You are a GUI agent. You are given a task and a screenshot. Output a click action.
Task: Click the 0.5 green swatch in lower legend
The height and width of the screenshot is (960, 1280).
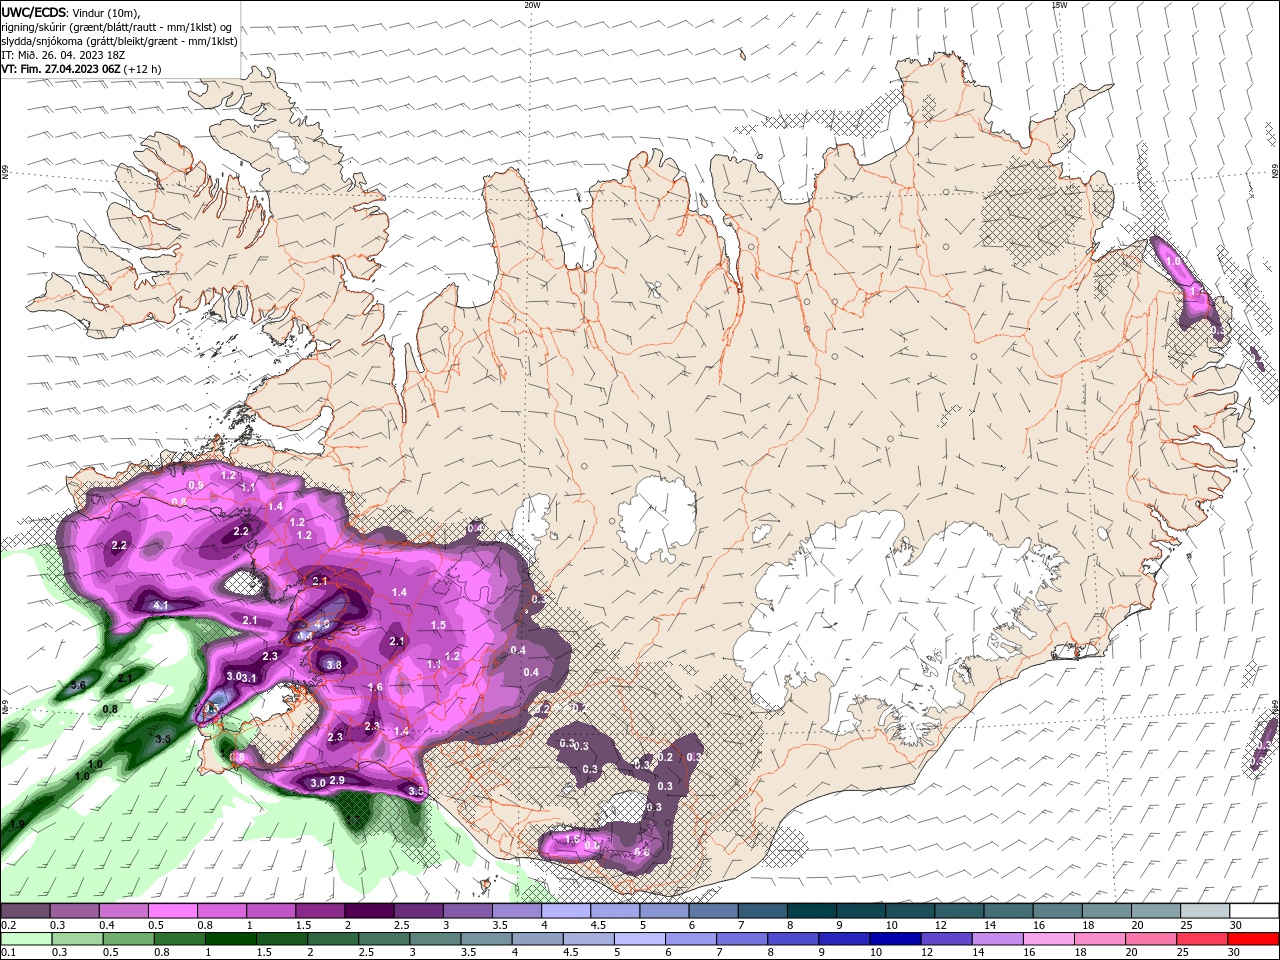pyautogui.click(x=128, y=939)
